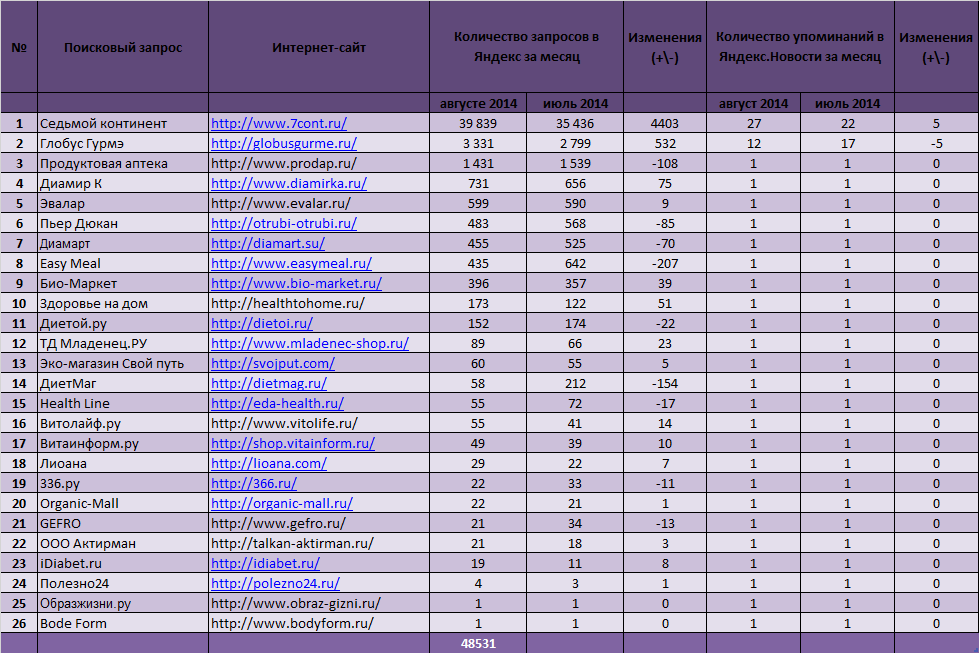This screenshot has width=979, height=653.
Task: Click the 'Витаинформ.ру' cell
Action: [123, 443]
